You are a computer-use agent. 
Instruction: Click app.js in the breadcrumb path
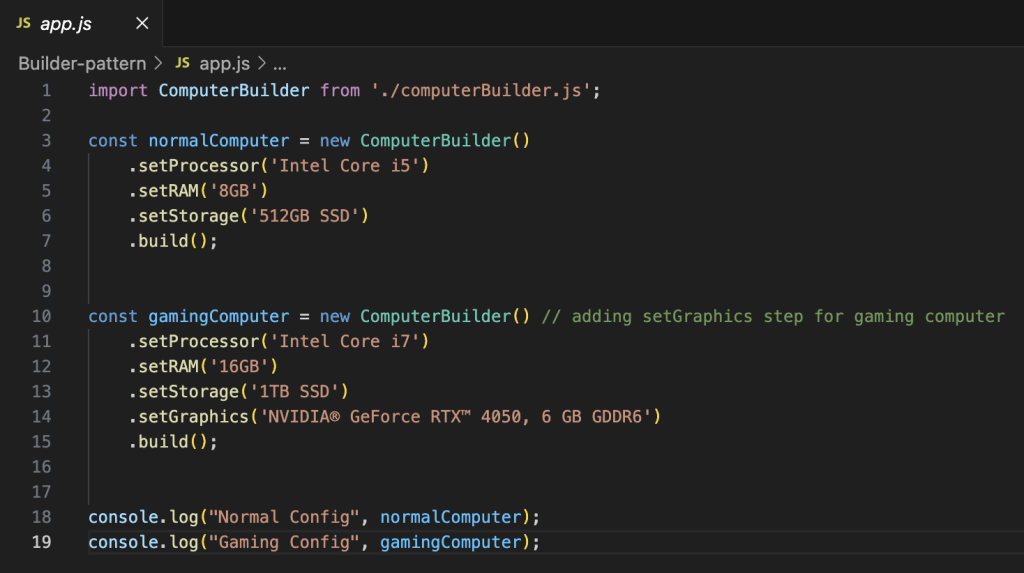225,63
